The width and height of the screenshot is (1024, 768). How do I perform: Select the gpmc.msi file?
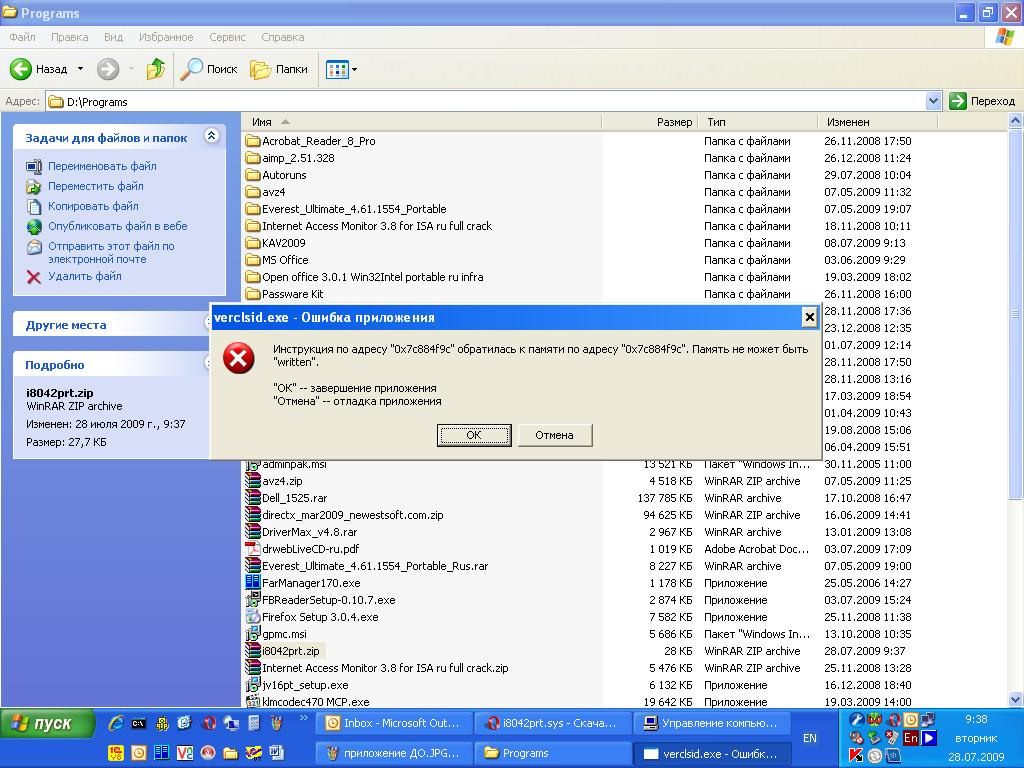point(283,634)
